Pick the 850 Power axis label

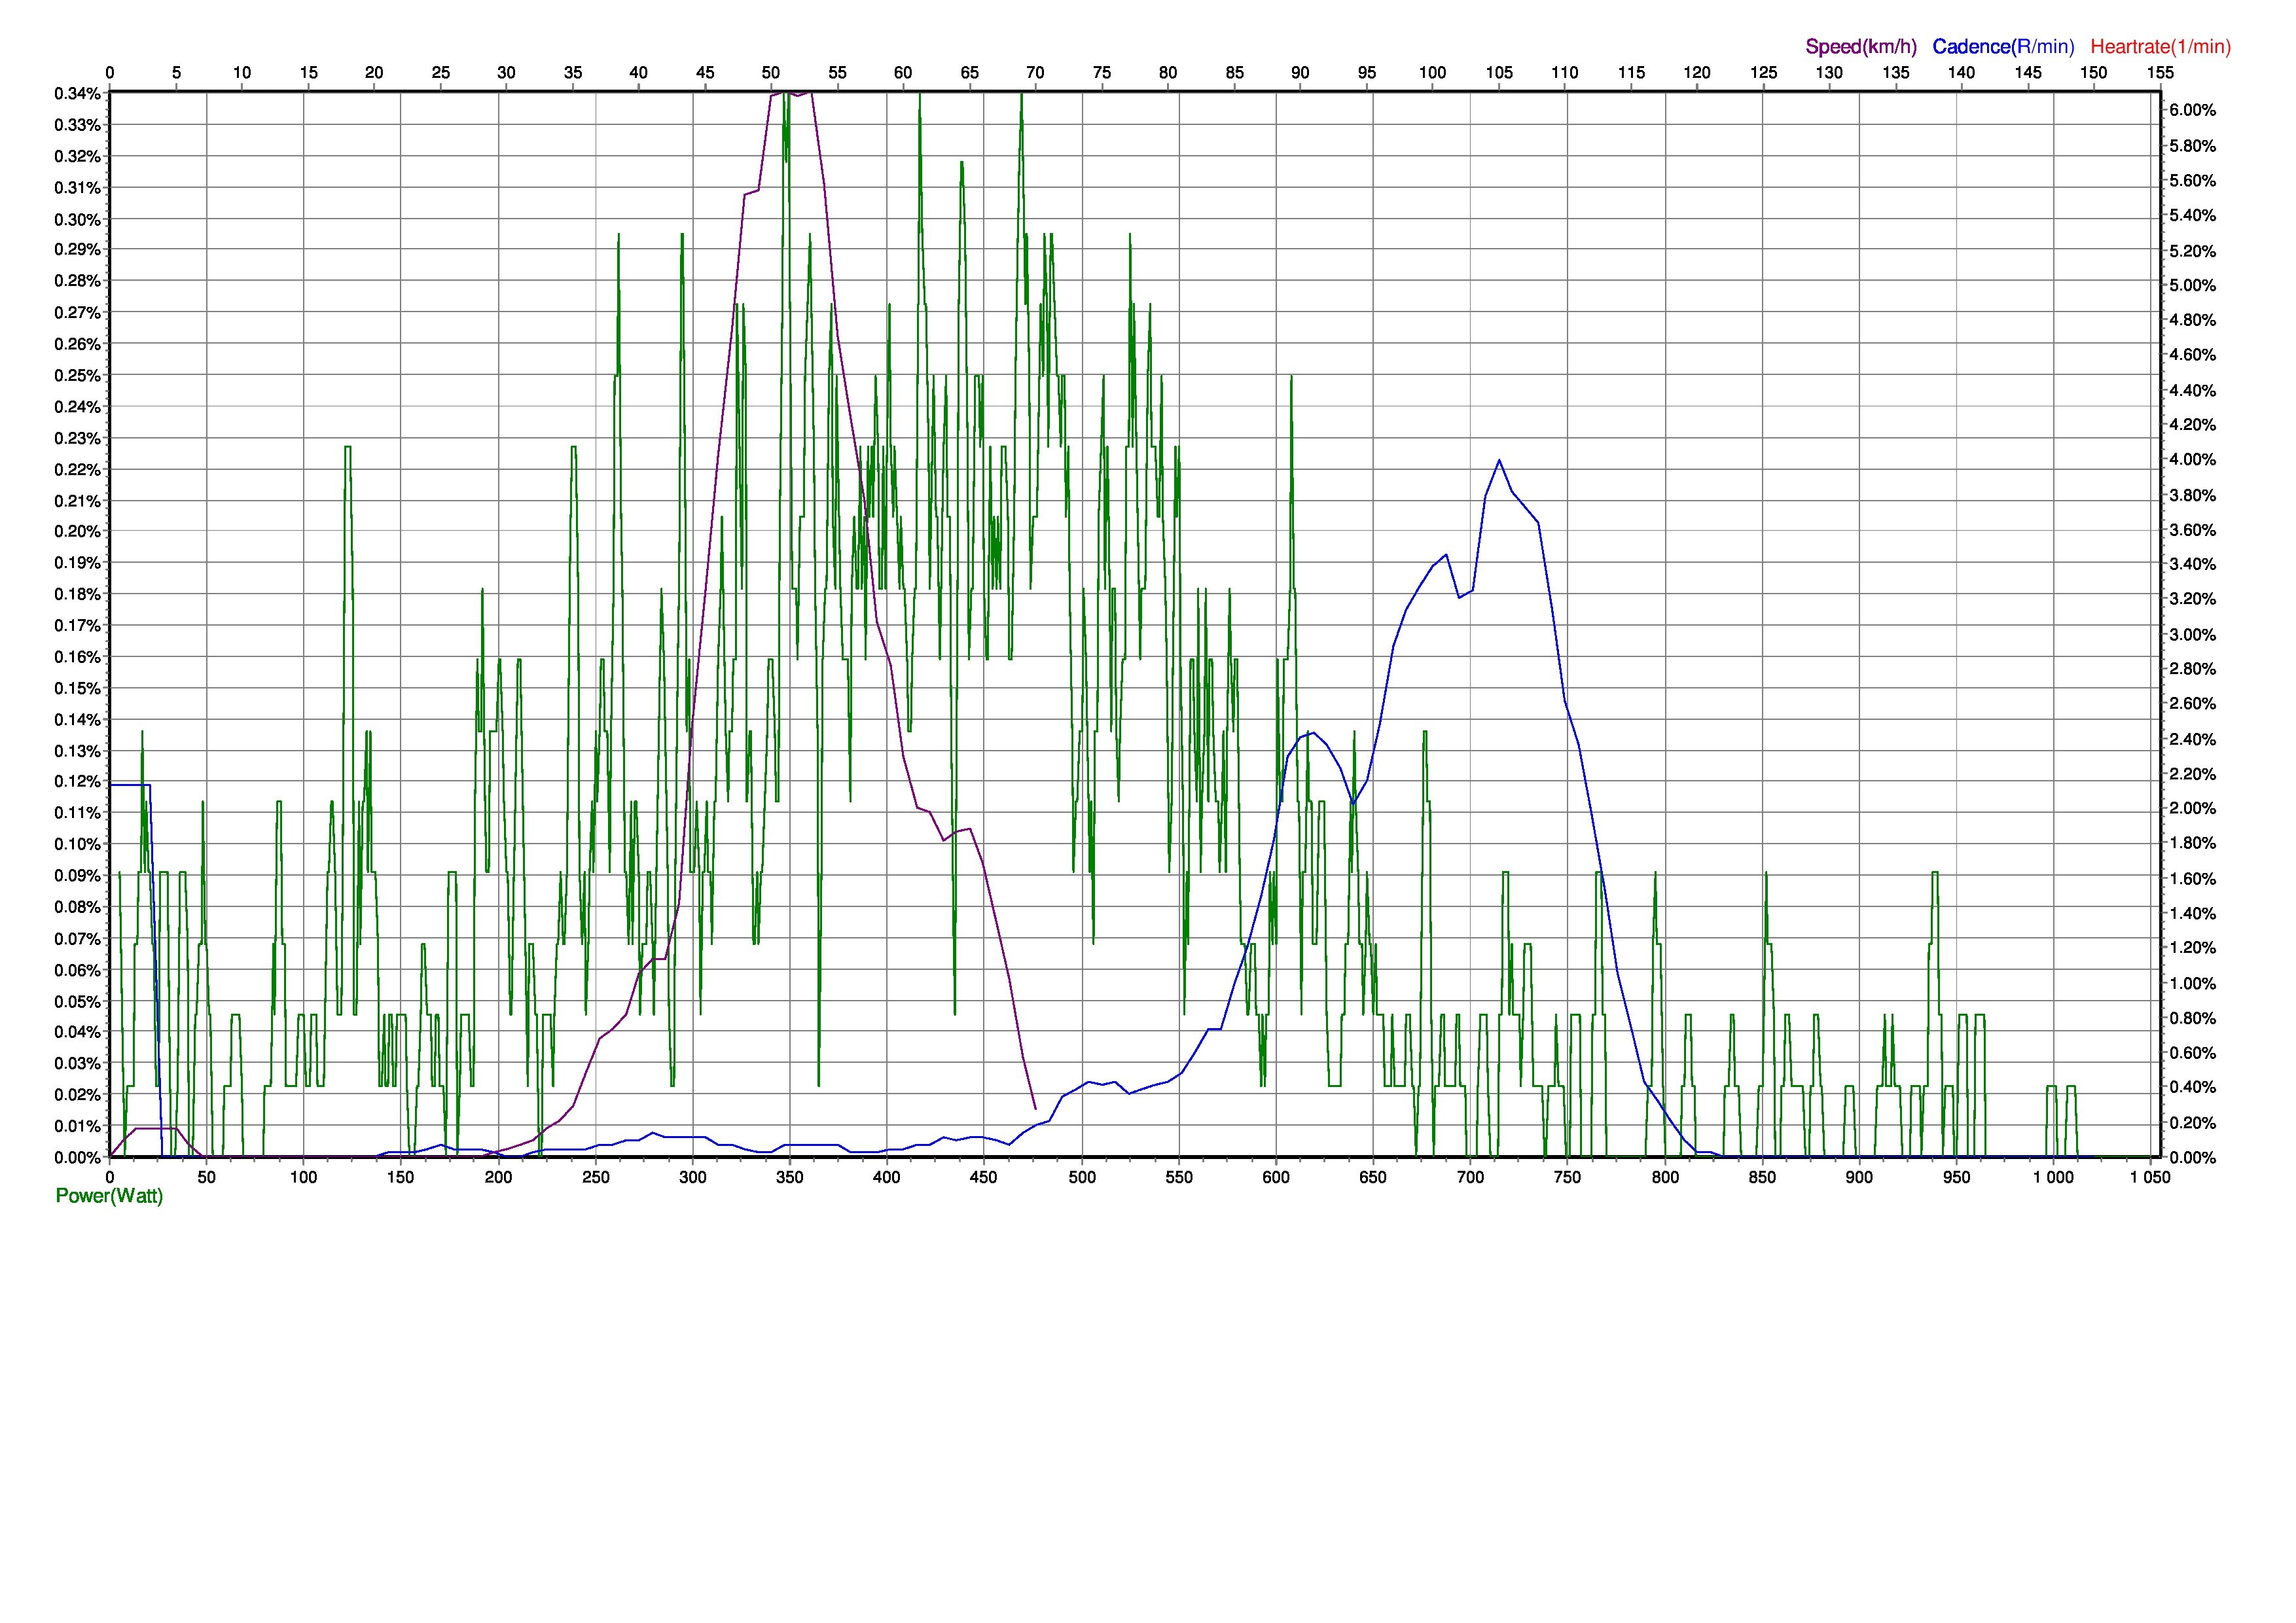[1762, 1177]
